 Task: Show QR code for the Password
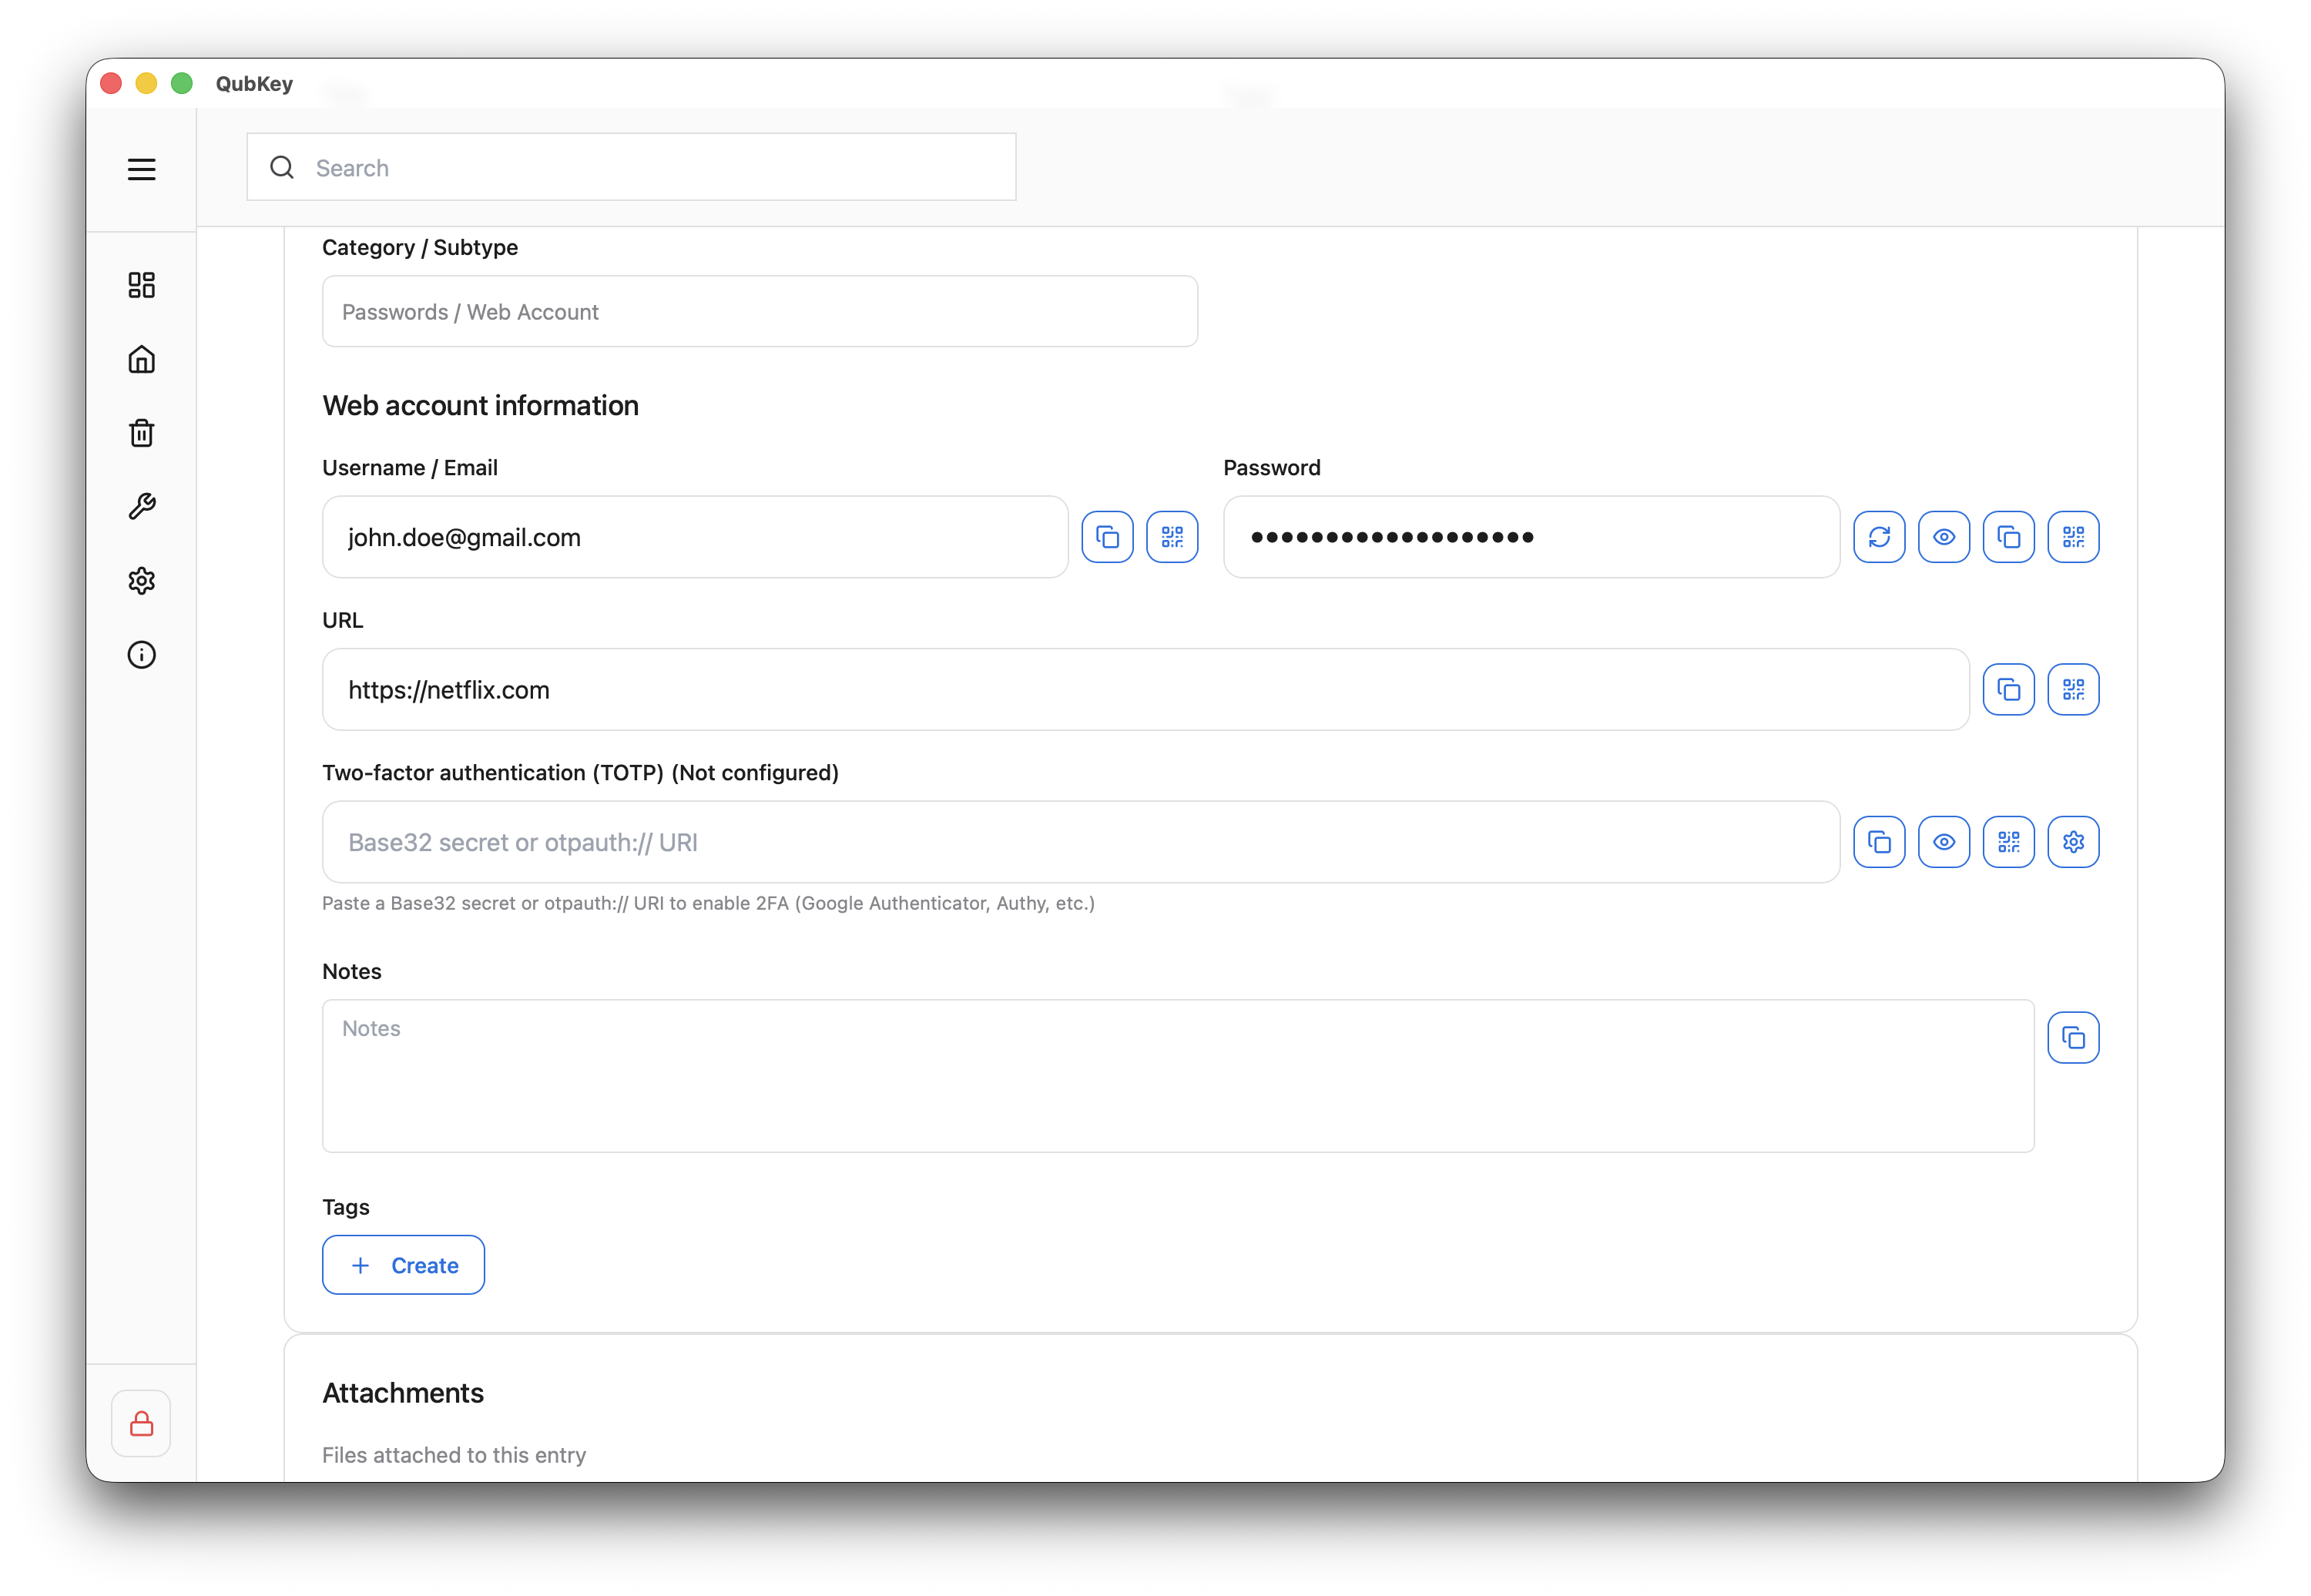click(x=2074, y=537)
